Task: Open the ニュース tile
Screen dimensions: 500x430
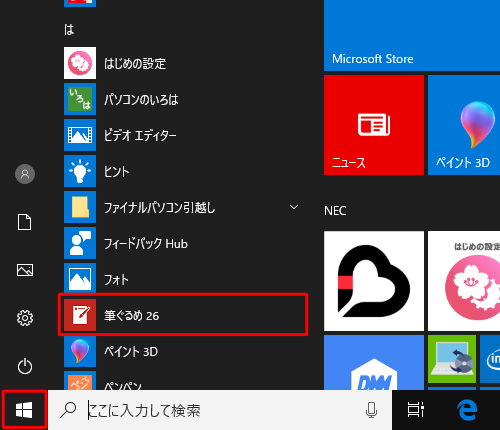Action: [374, 125]
